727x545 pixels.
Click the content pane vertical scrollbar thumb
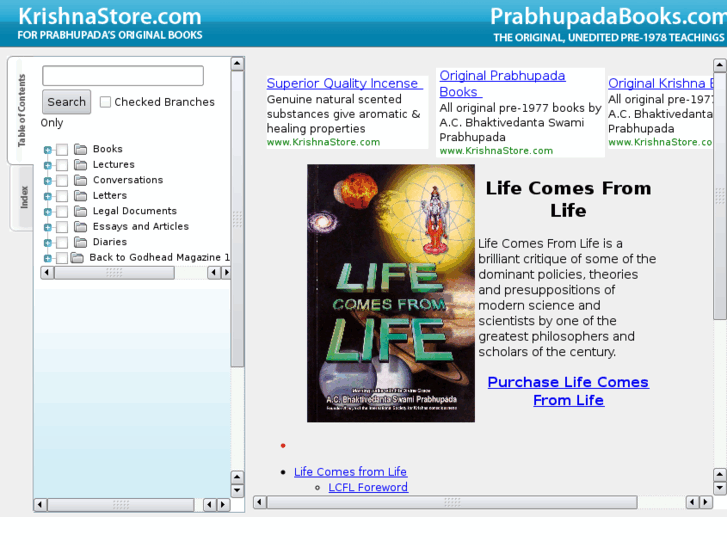click(x=720, y=196)
